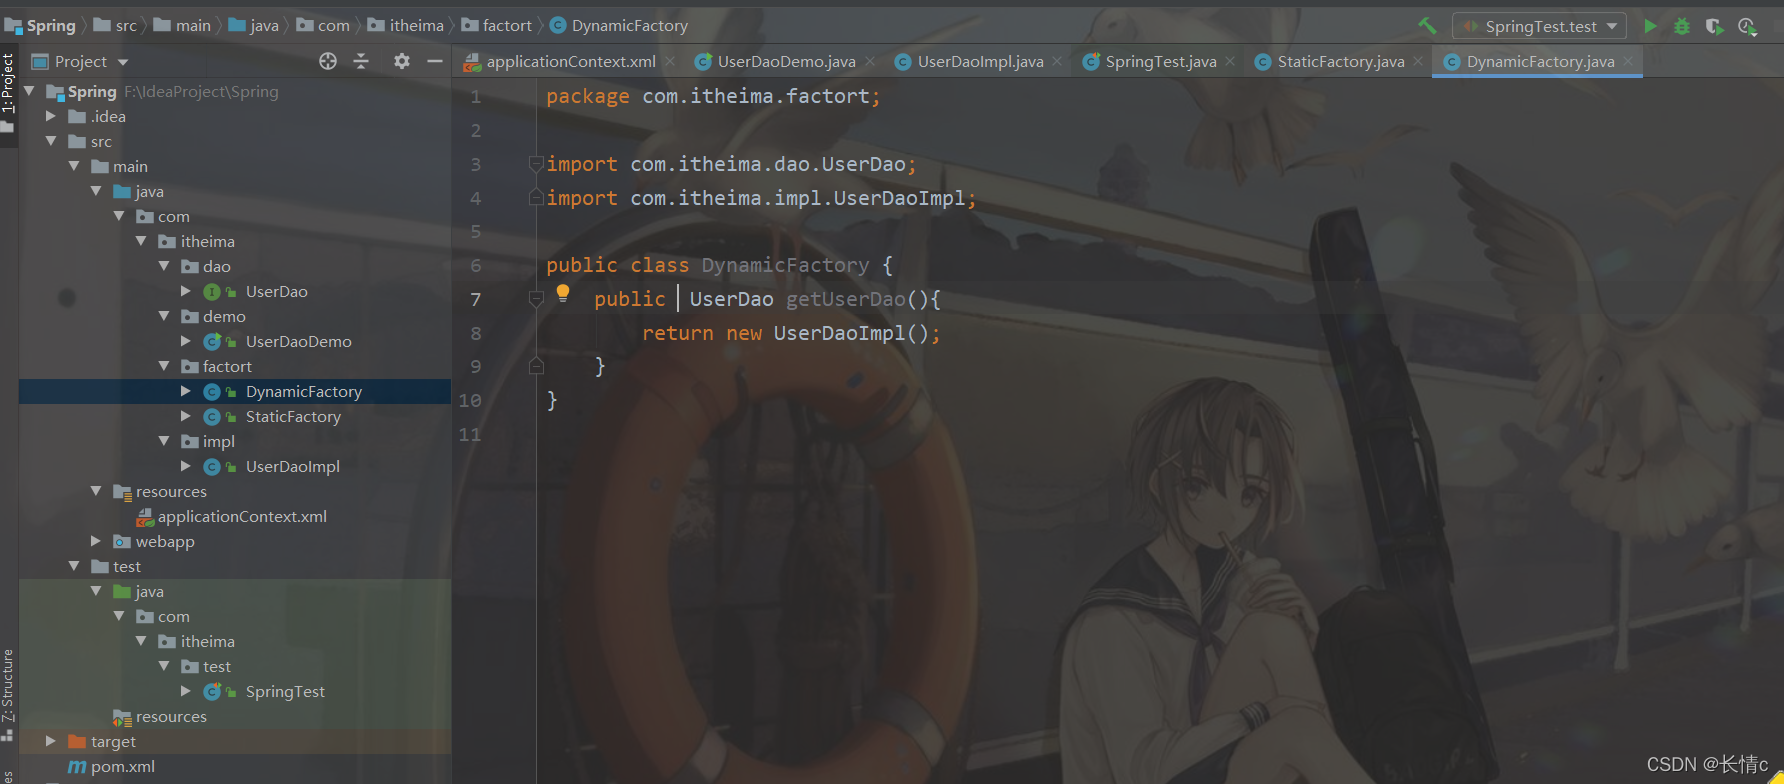Collapse the Spring project root node

pos(29,91)
